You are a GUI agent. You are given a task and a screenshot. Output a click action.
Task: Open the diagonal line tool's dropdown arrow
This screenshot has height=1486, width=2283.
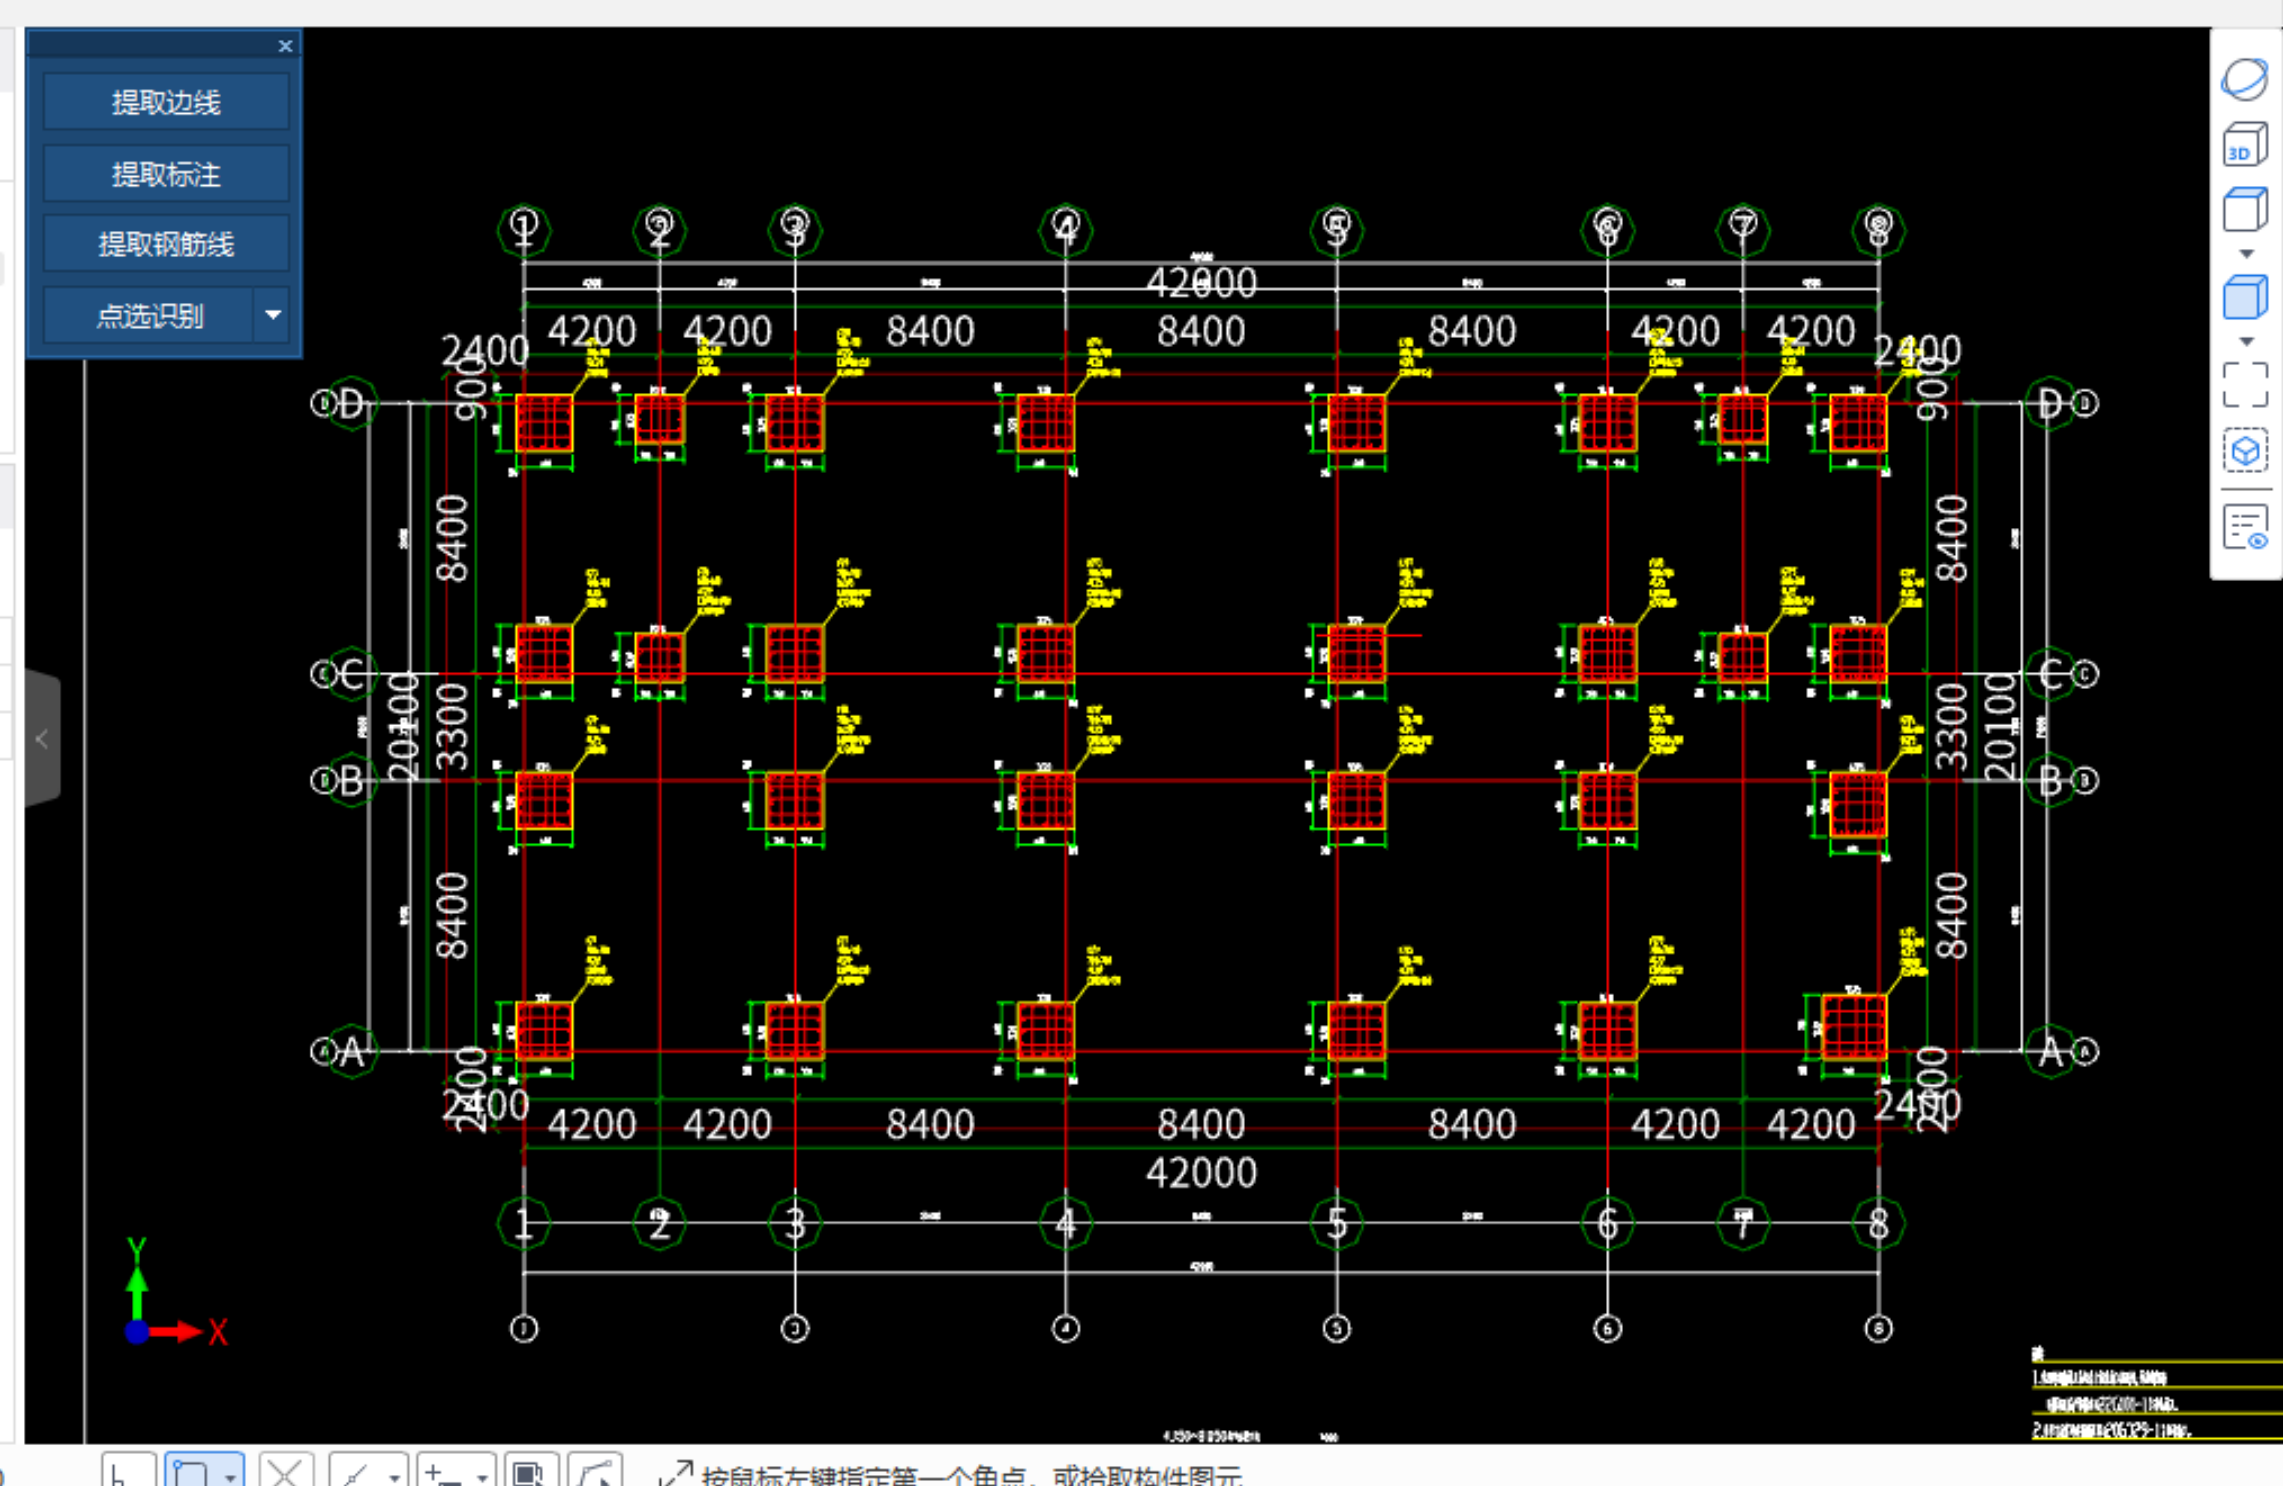pyautogui.click(x=395, y=1476)
